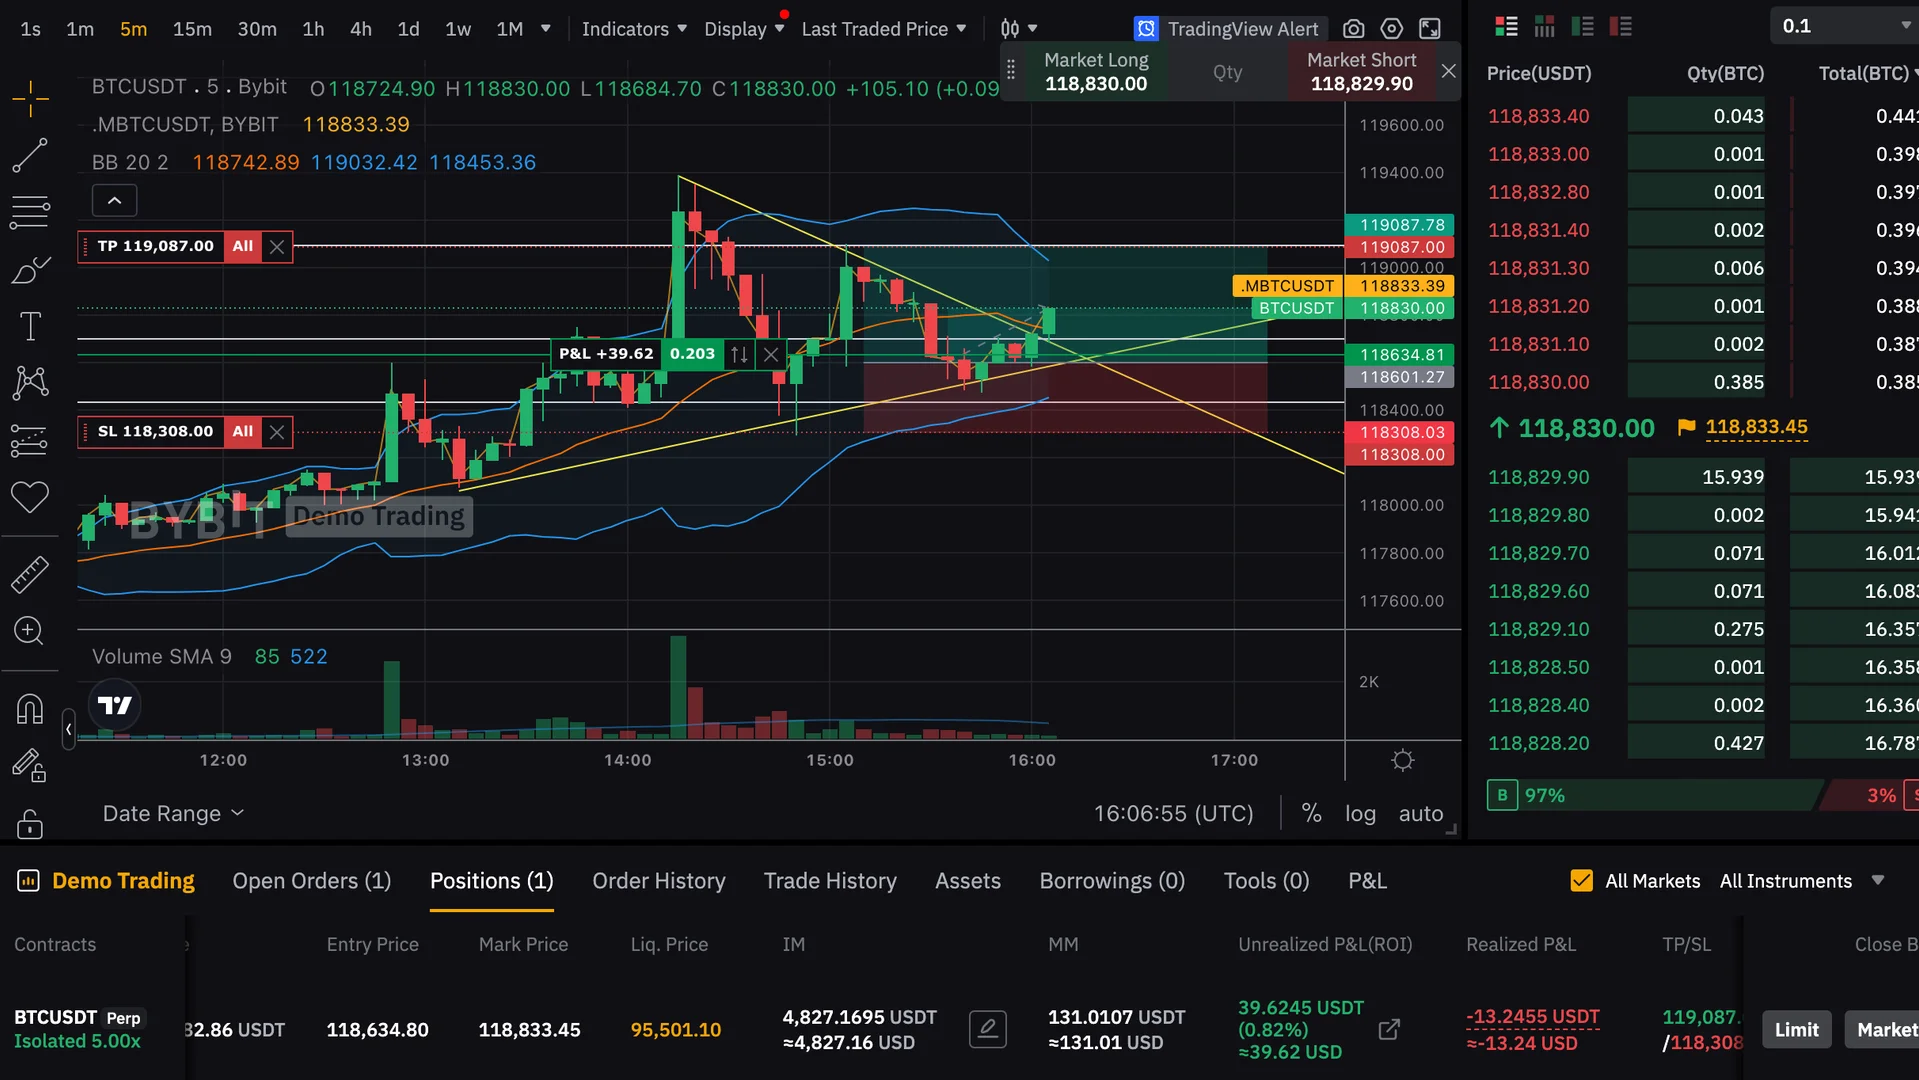
Task: Activate the zoom-in magnifier tool
Action: click(x=30, y=631)
